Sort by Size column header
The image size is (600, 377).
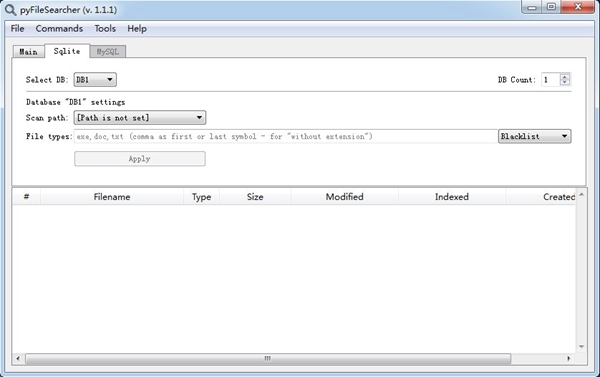(x=255, y=197)
